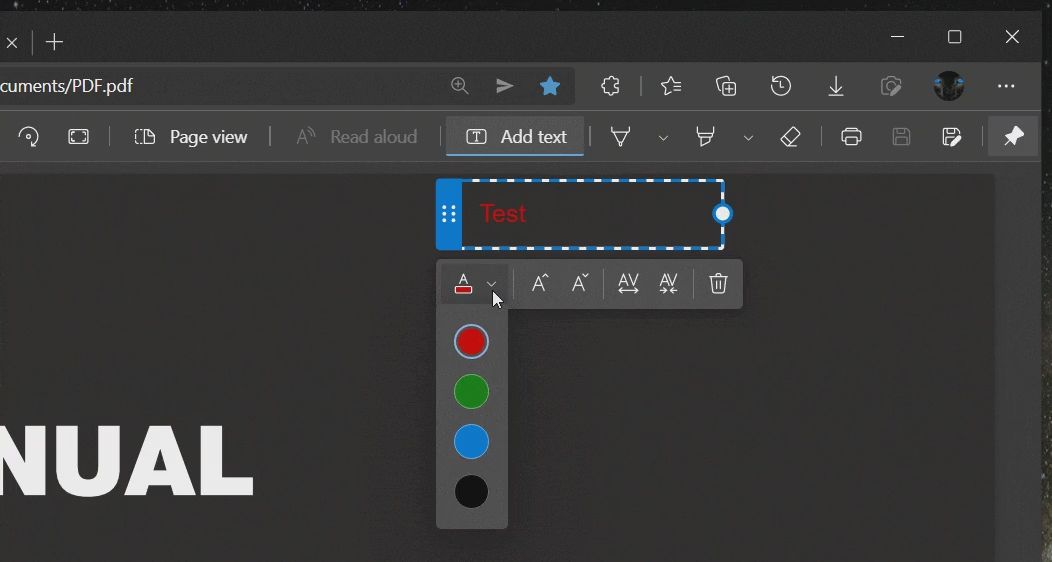This screenshot has width=1052, height=562.
Task: Toggle the blue favorite star
Action: pyautogui.click(x=549, y=86)
